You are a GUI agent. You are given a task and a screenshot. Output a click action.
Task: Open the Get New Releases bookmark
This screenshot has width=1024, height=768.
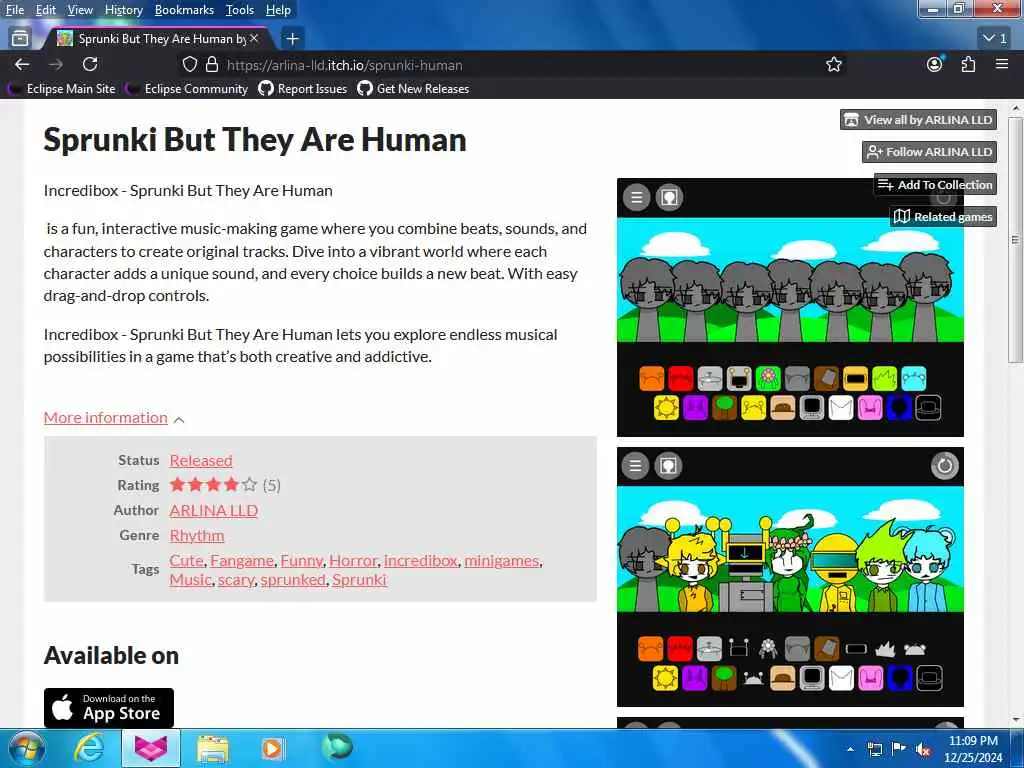click(413, 89)
